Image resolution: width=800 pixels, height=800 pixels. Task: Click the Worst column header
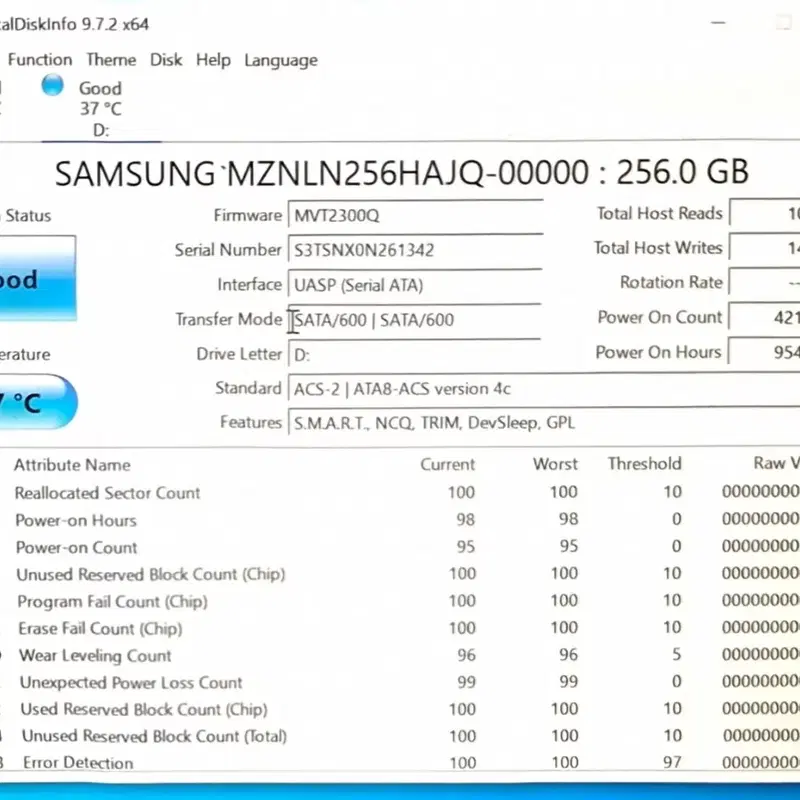pyautogui.click(x=555, y=464)
